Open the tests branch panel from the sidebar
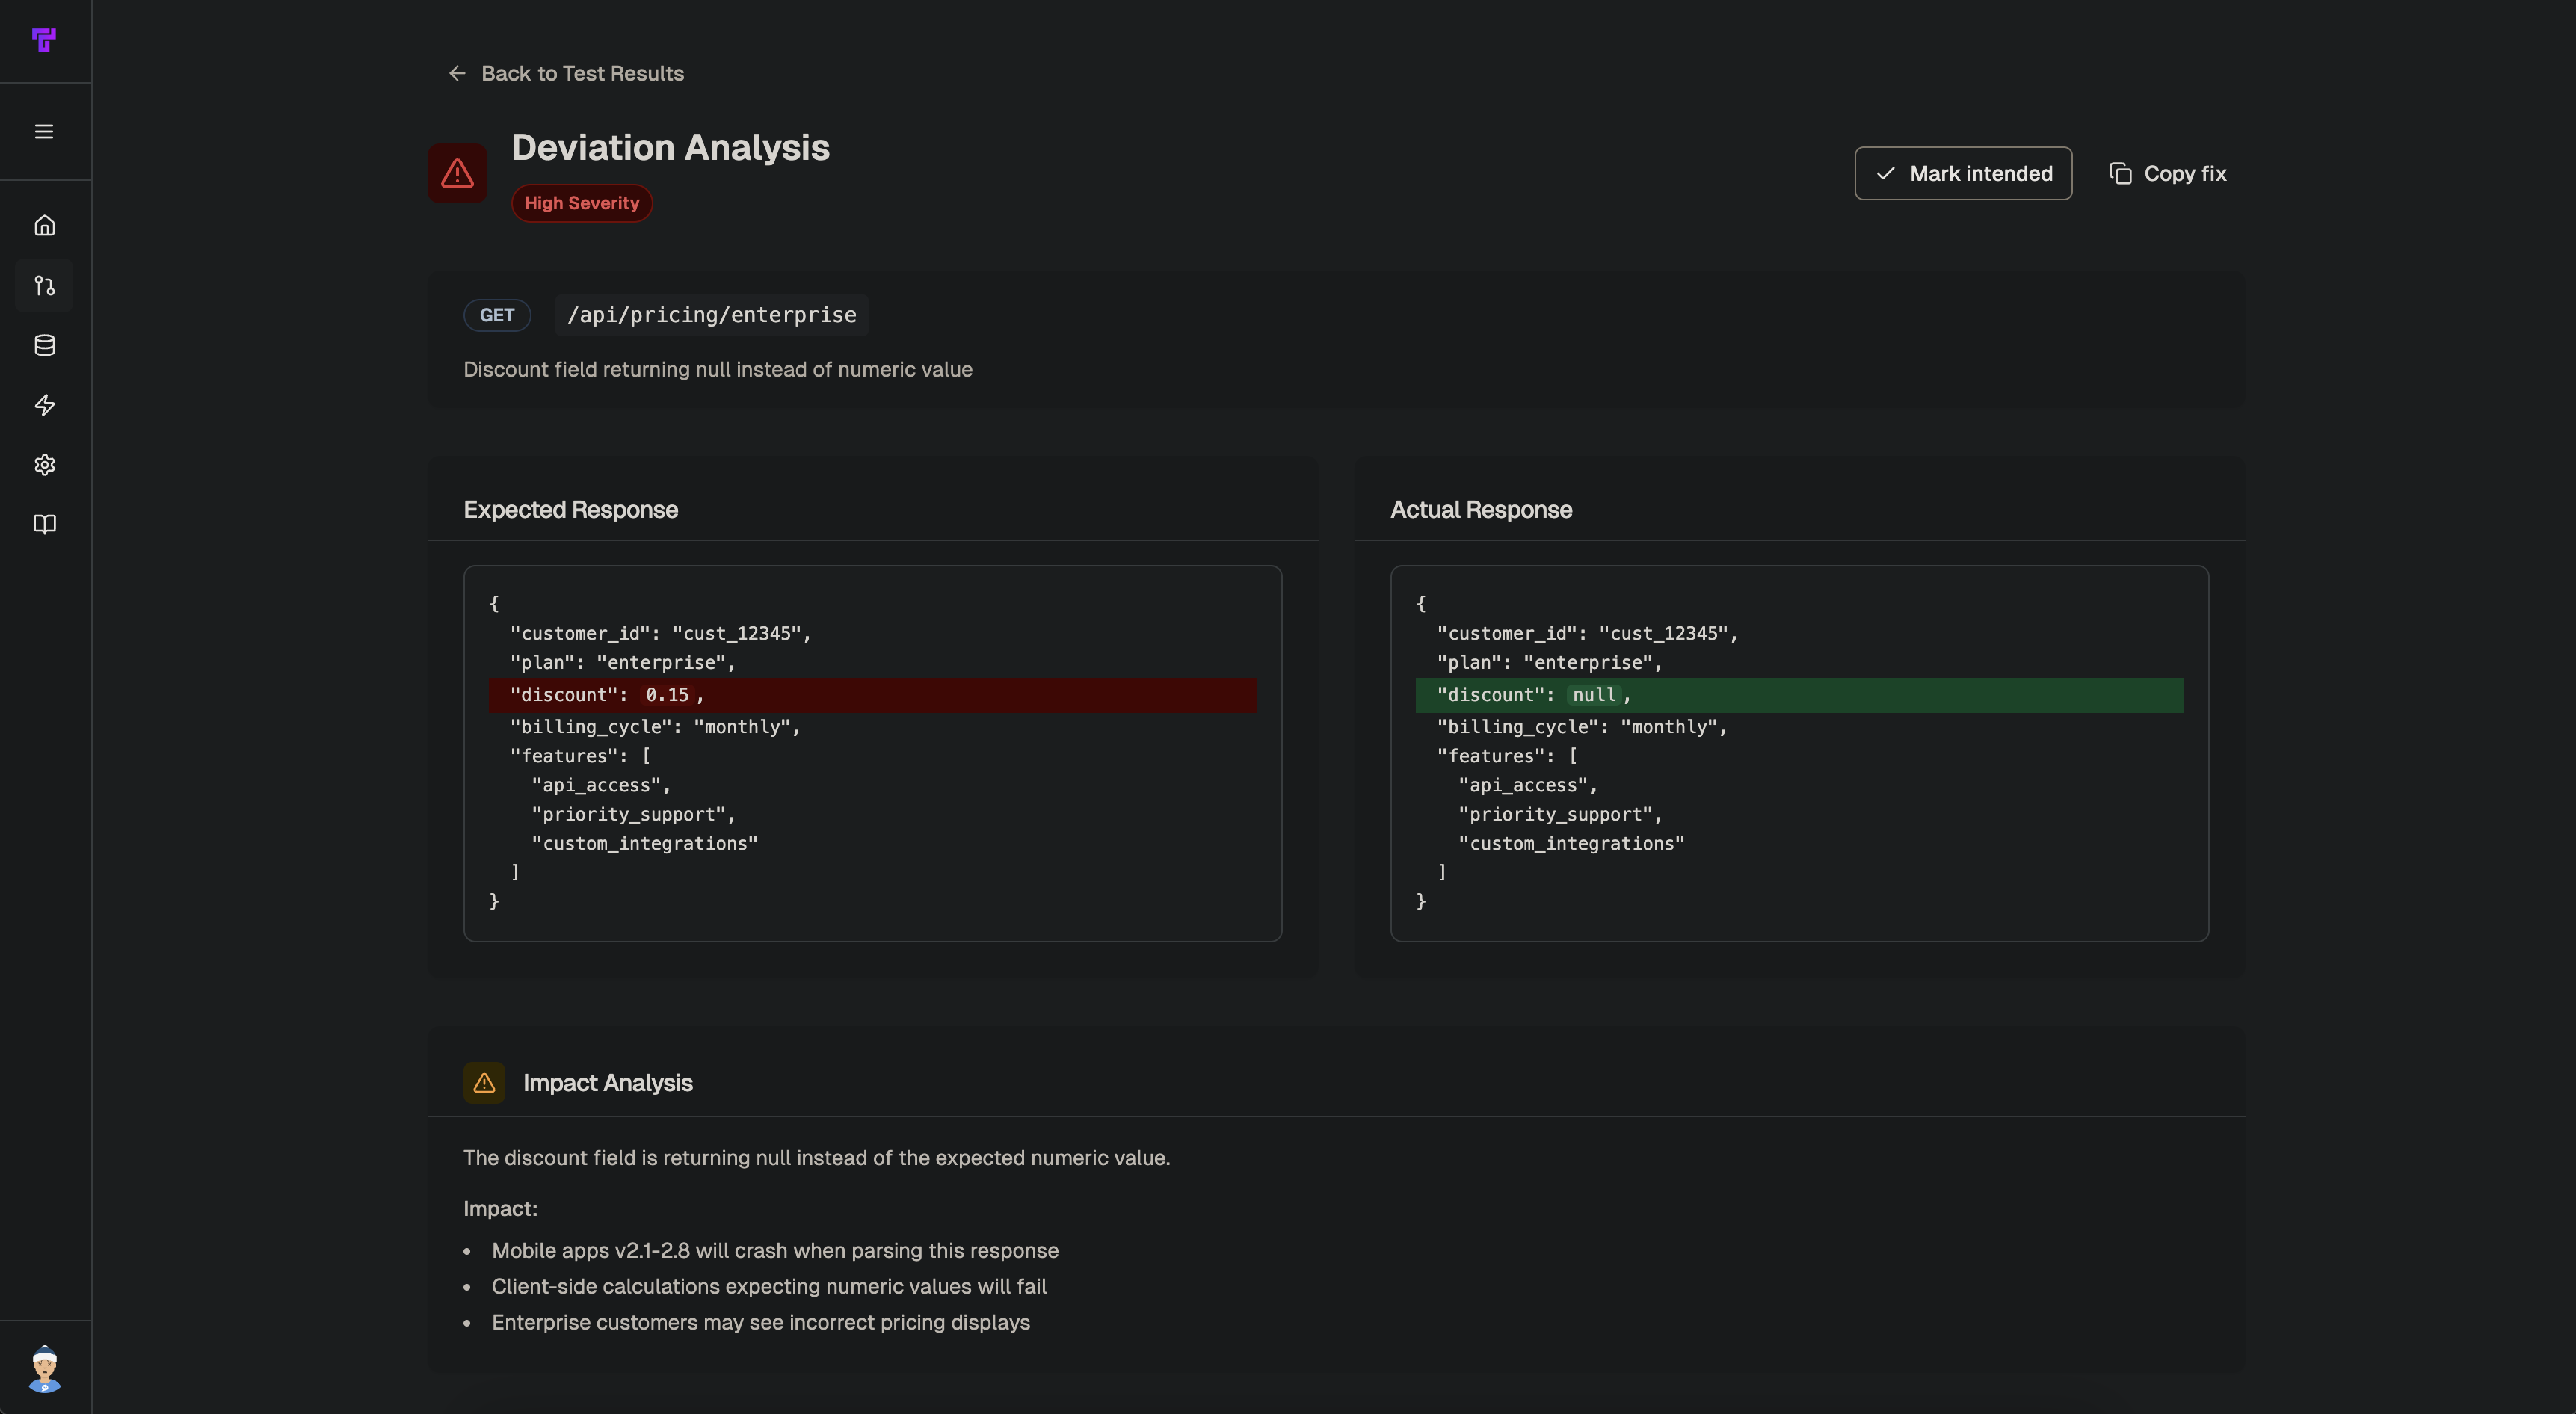Viewport: 2576px width, 1414px height. (x=44, y=286)
